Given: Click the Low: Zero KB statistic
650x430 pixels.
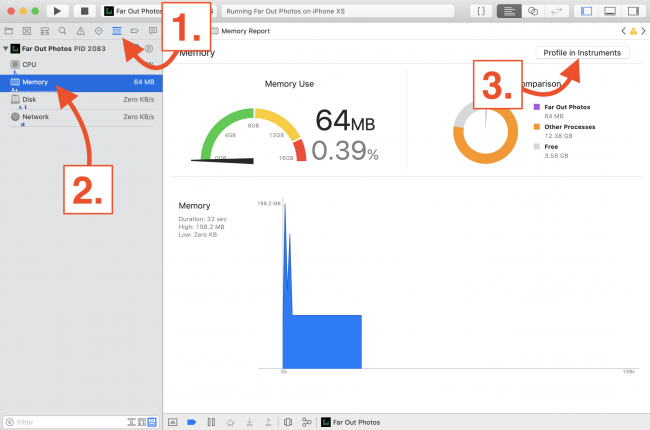Looking at the screenshot, I should (x=198, y=235).
